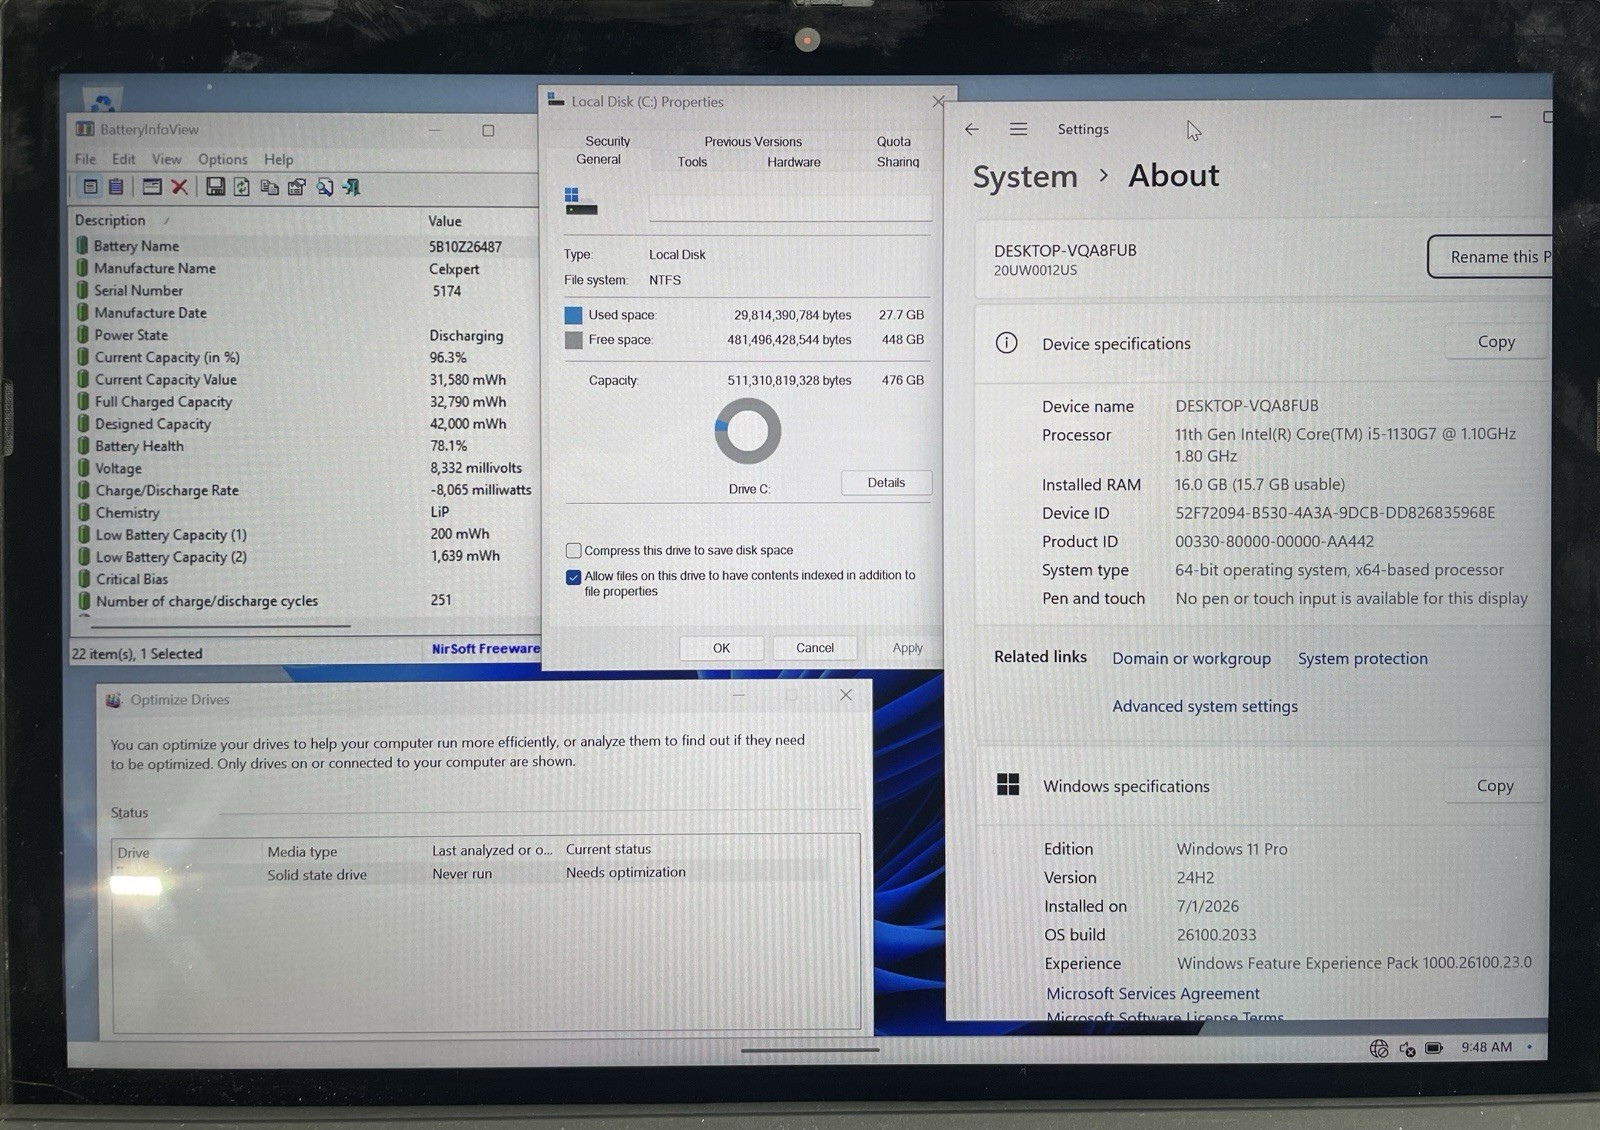This screenshot has height=1130, width=1600.
Task: Go back using the Settings back arrow
Action: click(x=972, y=129)
